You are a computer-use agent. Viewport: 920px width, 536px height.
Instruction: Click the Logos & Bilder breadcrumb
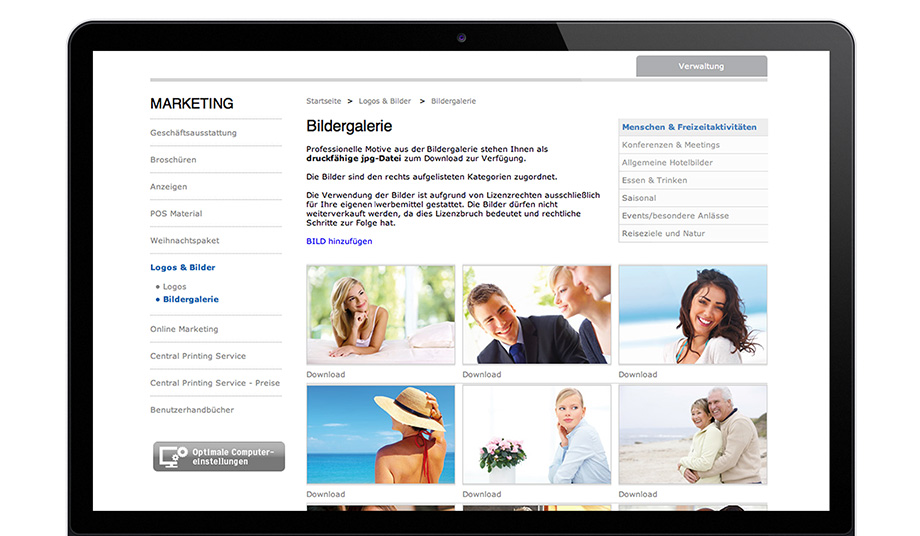[385, 101]
